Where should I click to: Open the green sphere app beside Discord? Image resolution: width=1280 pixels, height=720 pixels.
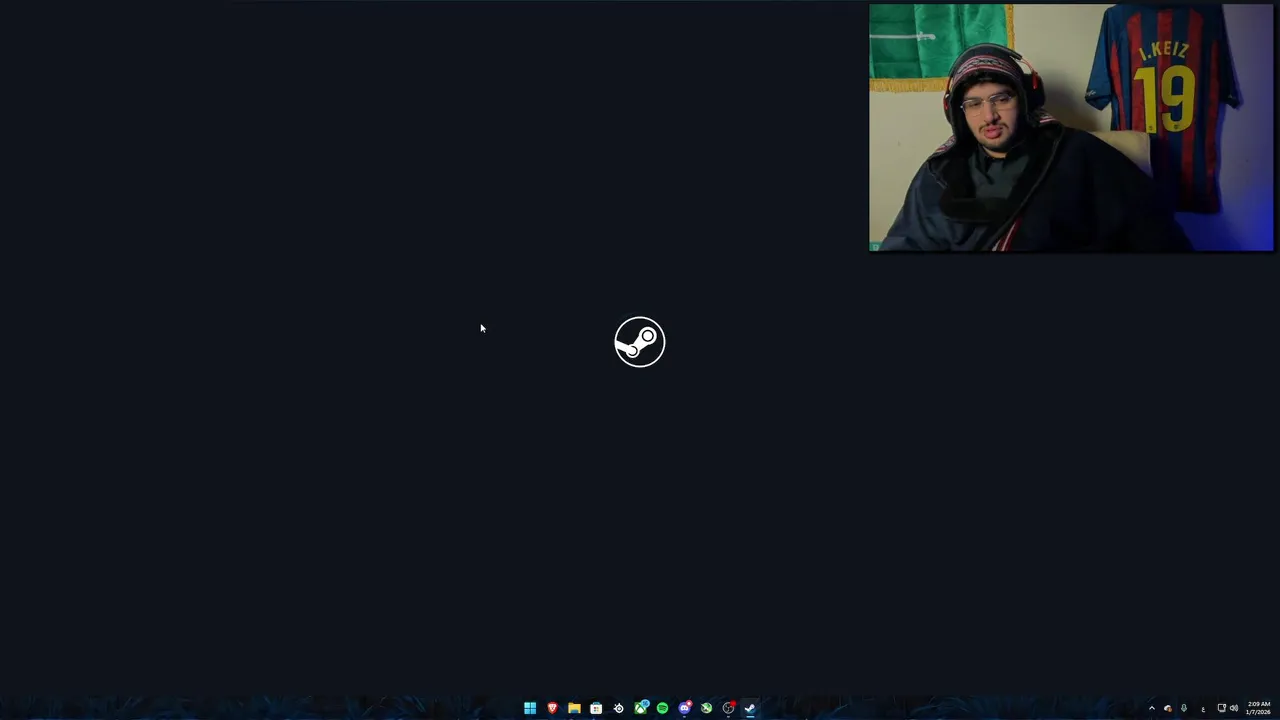706,708
